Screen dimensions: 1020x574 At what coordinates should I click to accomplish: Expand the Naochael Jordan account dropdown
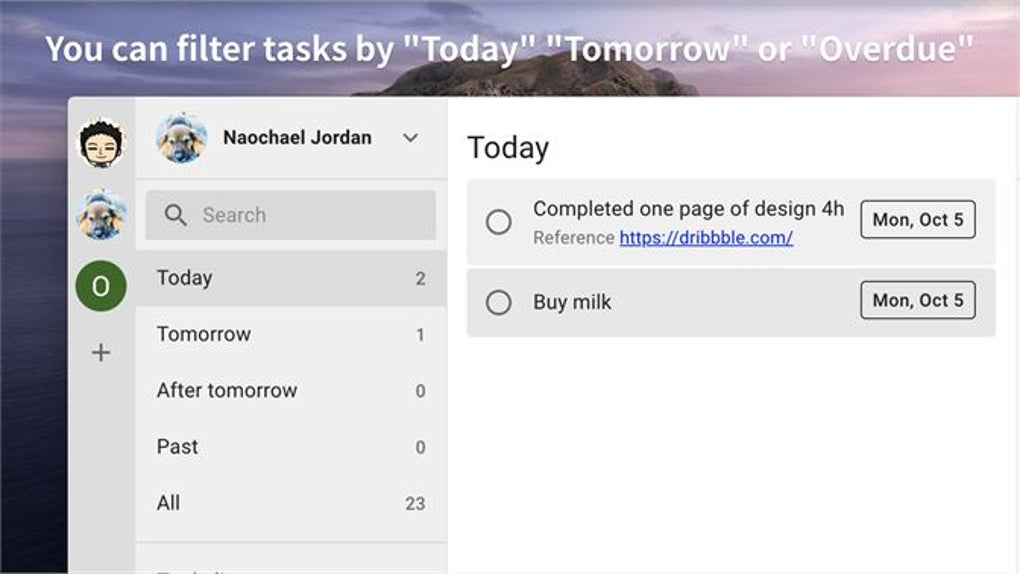tap(410, 138)
